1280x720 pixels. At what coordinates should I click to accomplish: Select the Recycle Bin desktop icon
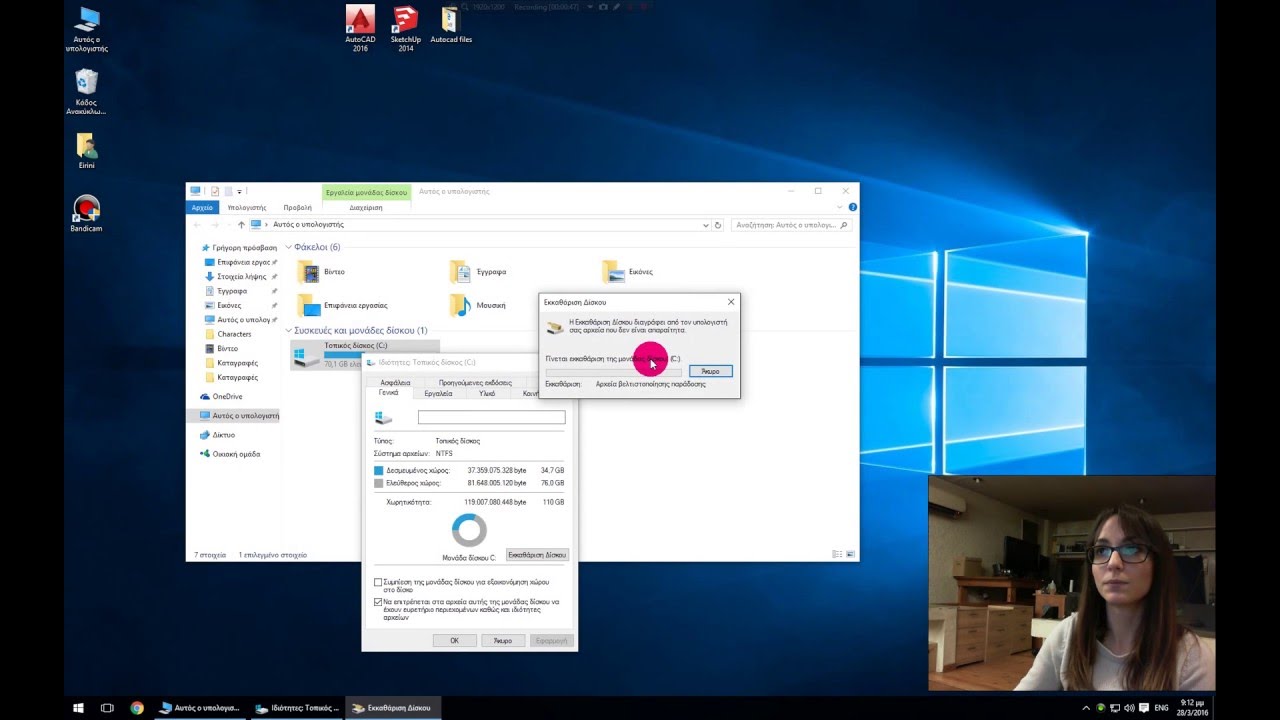(x=87, y=92)
